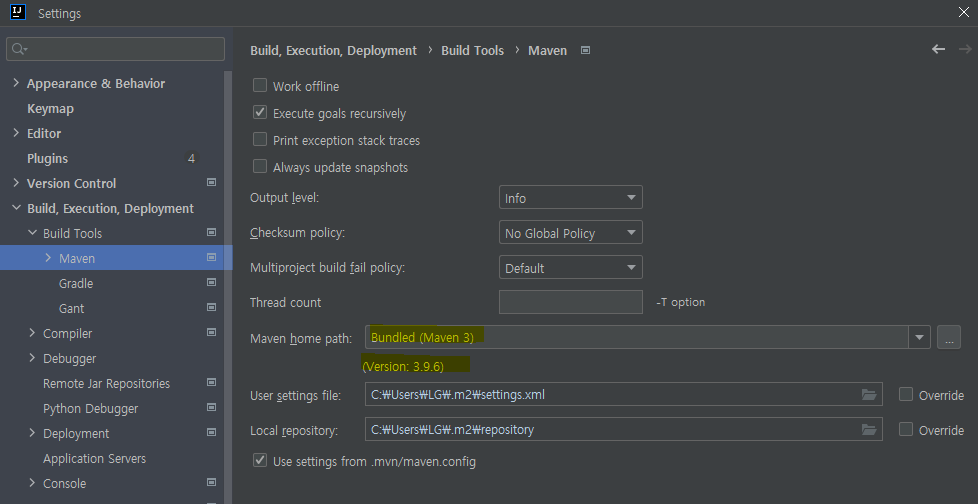The image size is (978, 504).
Task: Open Application Servers settings
Action: click(x=94, y=458)
